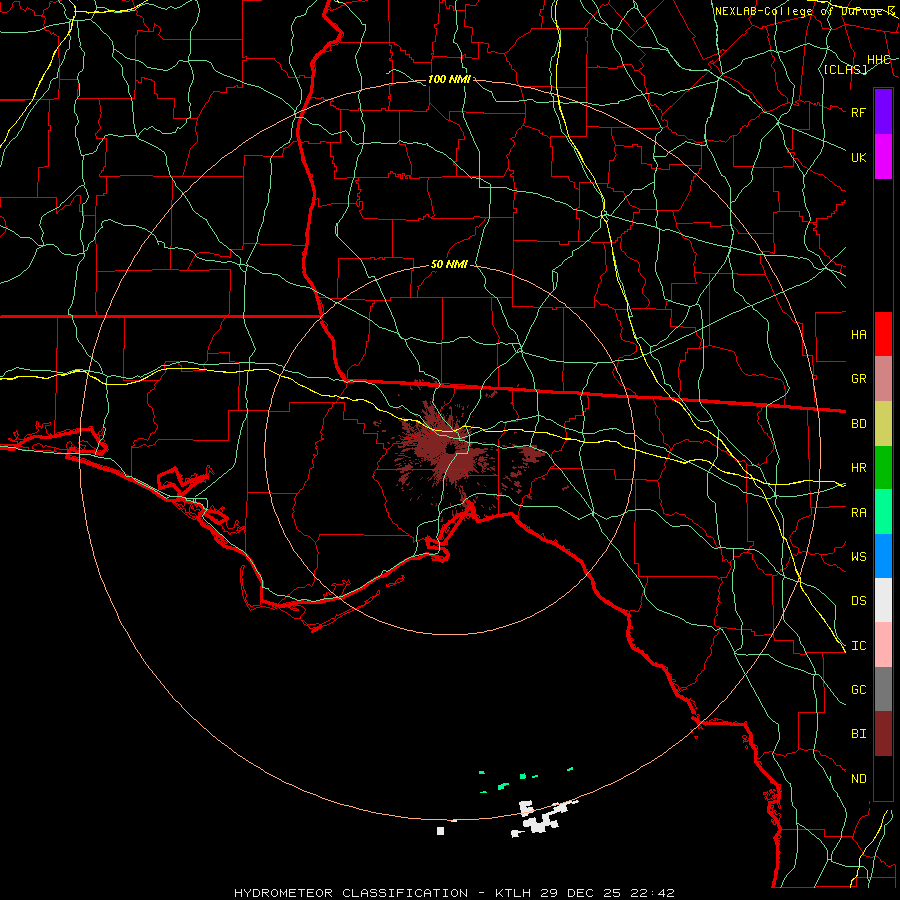
Task: Click the small isolated white square echo offshore
Action: (440, 831)
